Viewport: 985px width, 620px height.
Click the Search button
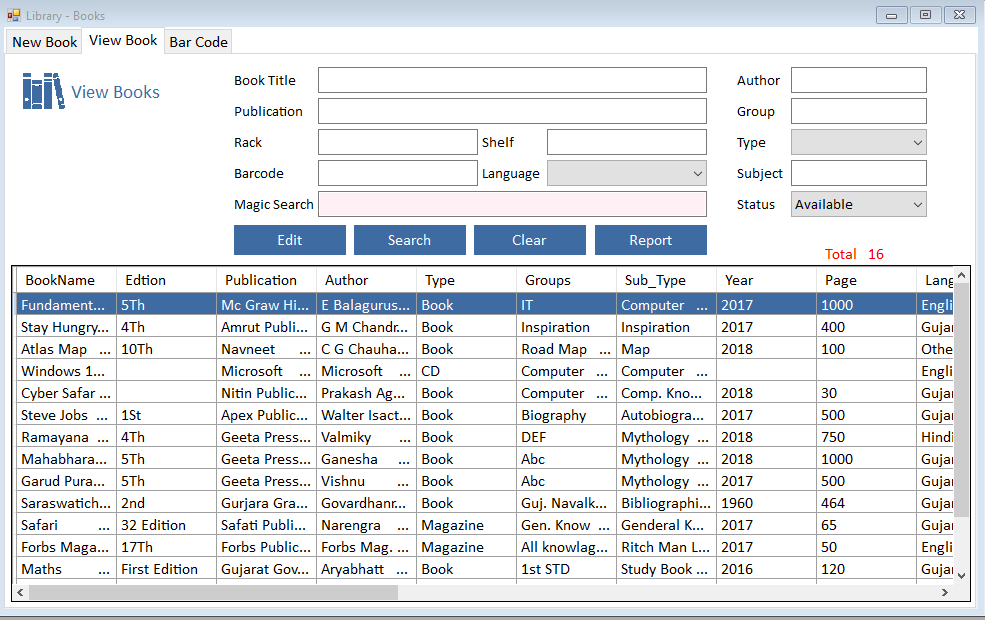[x=409, y=240]
